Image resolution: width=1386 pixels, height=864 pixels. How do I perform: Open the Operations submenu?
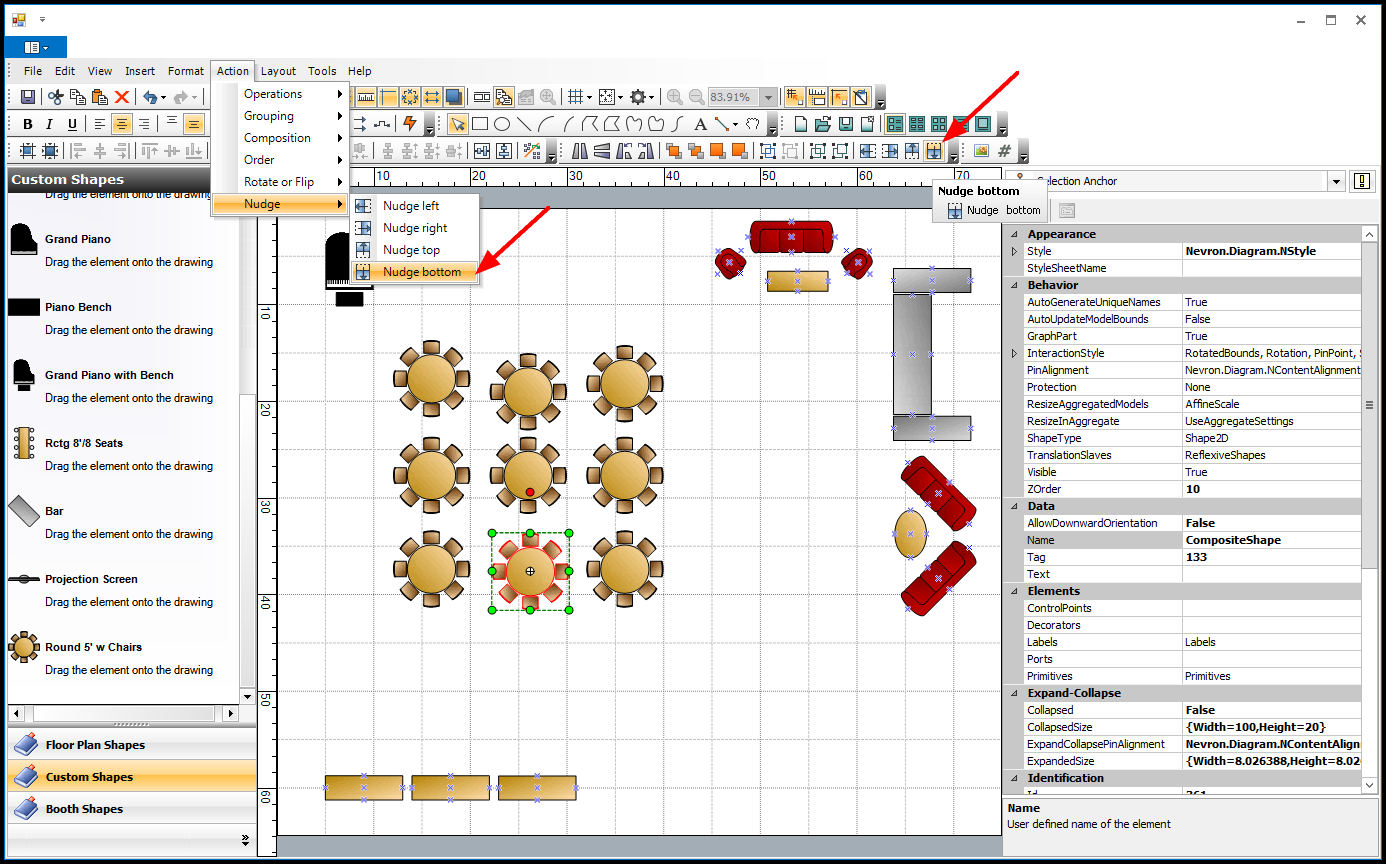(x=280, y=94)
